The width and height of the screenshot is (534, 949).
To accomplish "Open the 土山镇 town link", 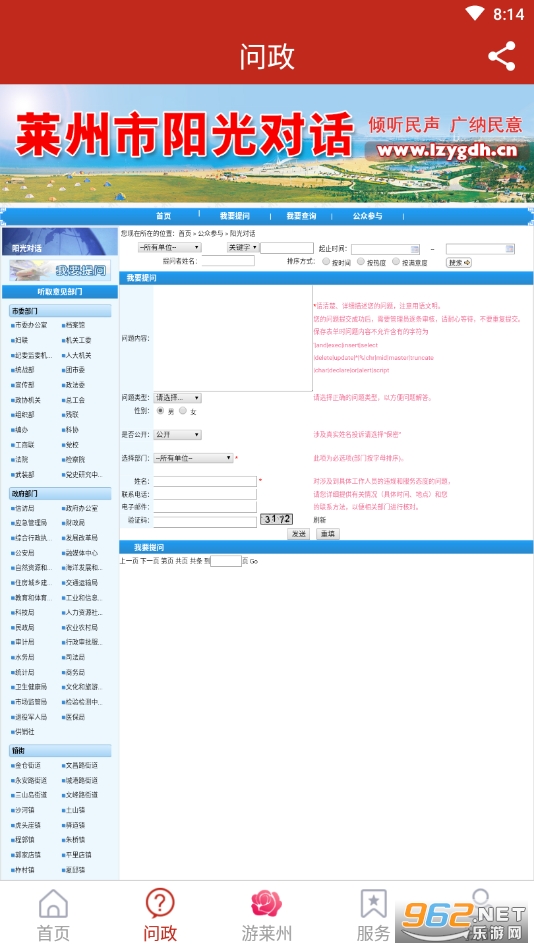I will [75, 810].
